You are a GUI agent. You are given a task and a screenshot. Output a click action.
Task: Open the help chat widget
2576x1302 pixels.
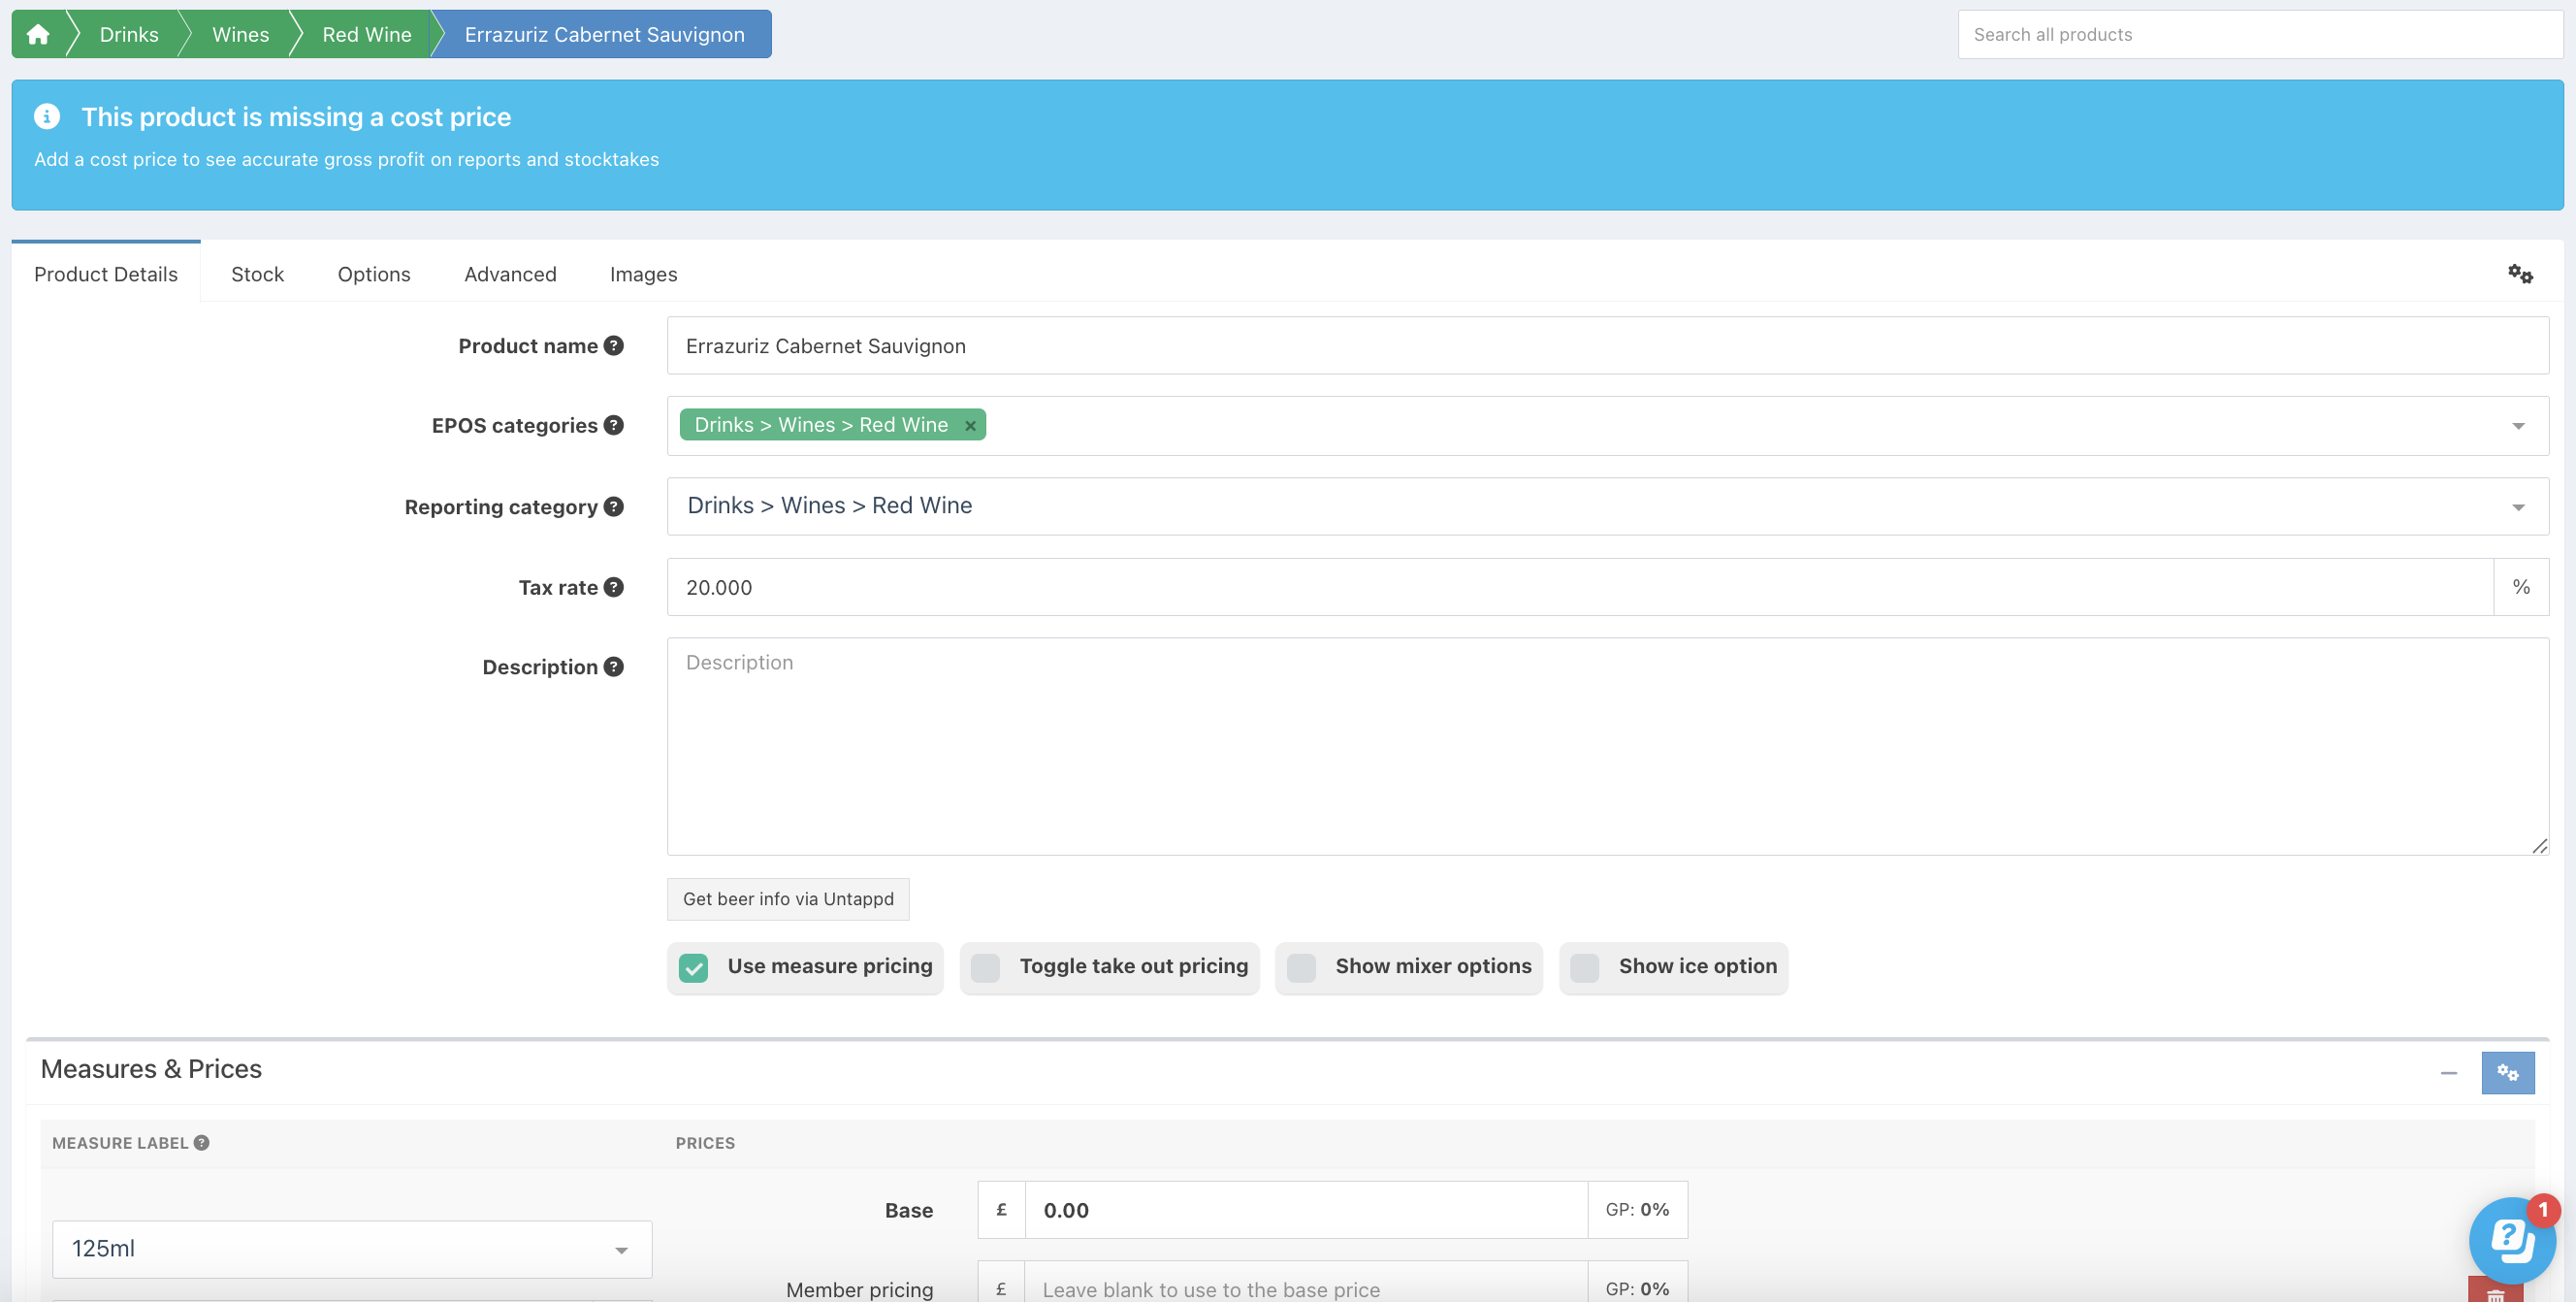coord(2512,1240)
